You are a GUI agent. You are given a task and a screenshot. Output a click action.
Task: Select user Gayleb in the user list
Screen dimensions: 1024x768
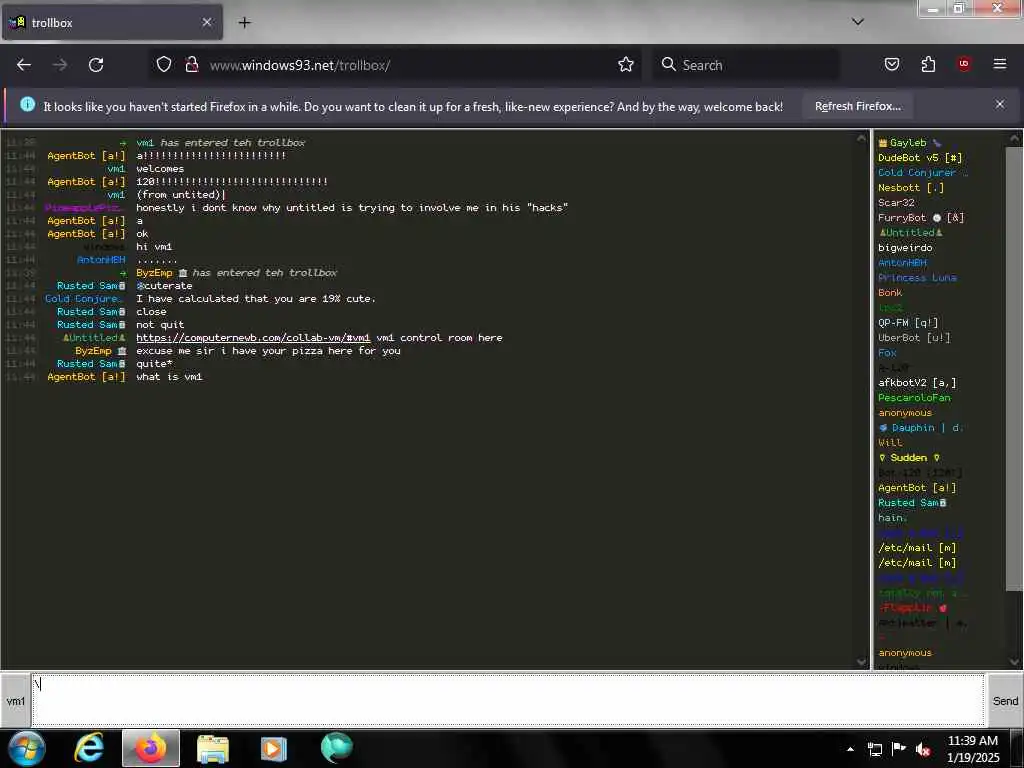pos(908,142)
